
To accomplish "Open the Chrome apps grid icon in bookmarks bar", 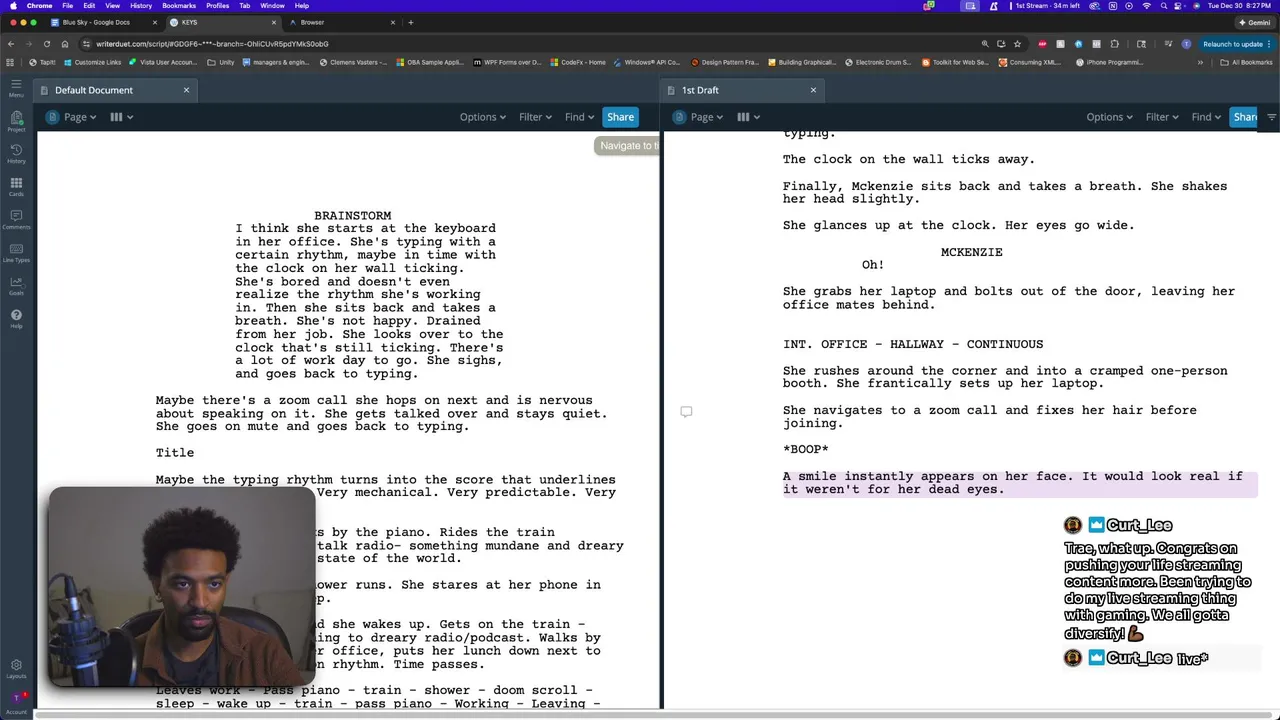I will [10, 62].
